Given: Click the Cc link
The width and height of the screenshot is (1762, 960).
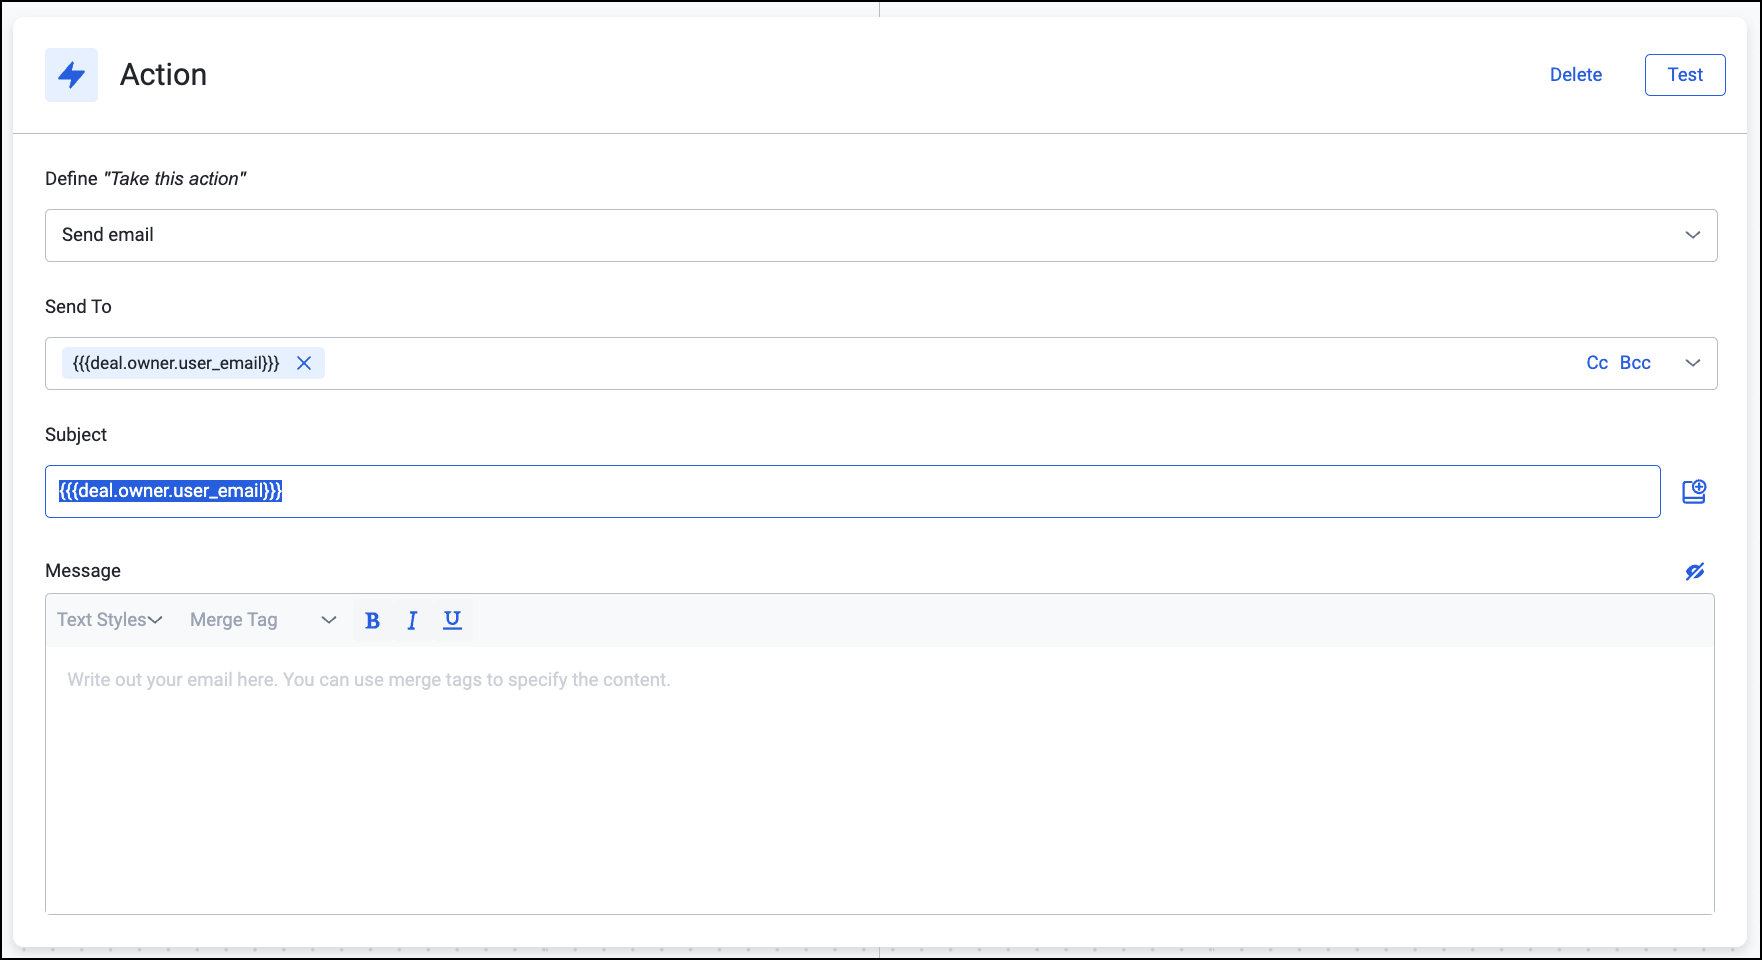Looking at the screenshot, I should (1597, 363).
